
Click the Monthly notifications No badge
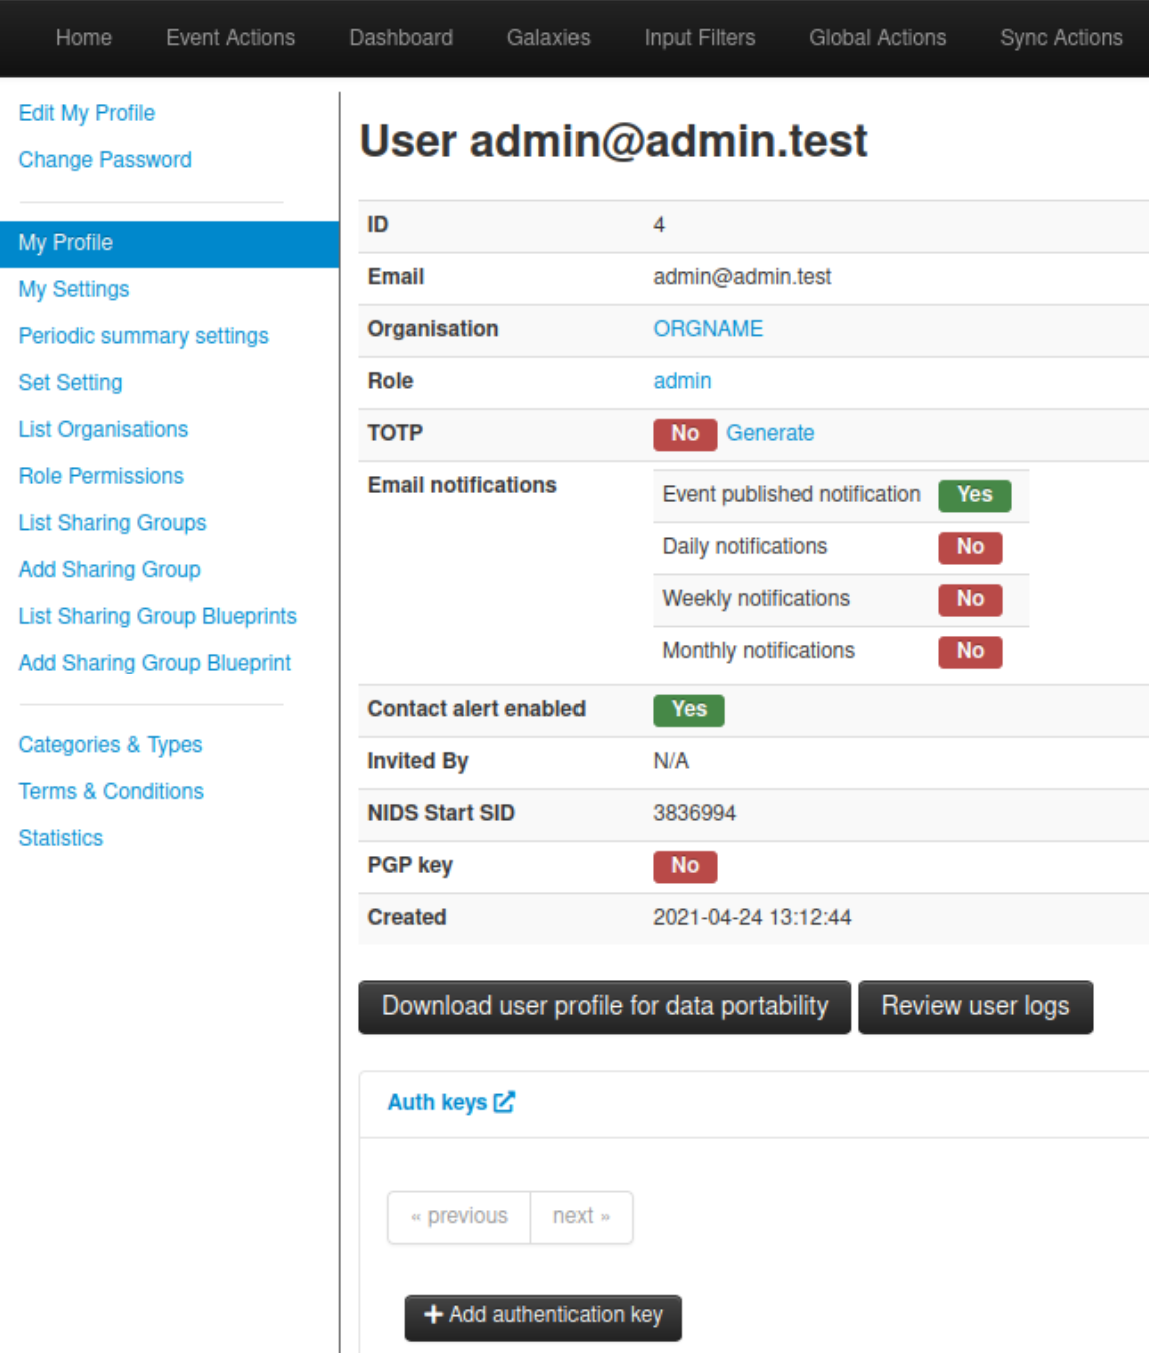(x=970, y=651)
